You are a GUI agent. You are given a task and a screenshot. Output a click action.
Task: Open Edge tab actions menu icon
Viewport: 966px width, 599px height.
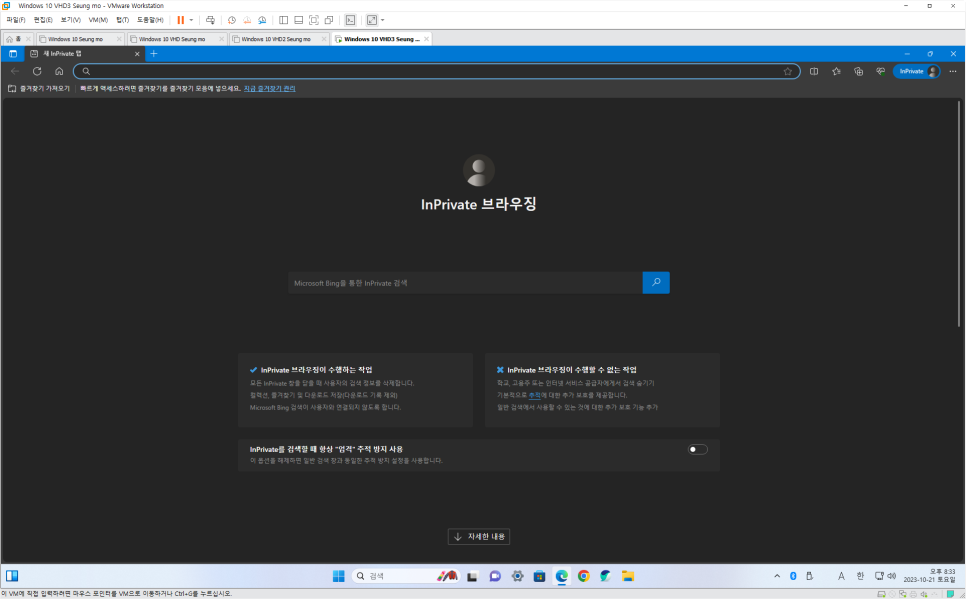pos(13,54)
